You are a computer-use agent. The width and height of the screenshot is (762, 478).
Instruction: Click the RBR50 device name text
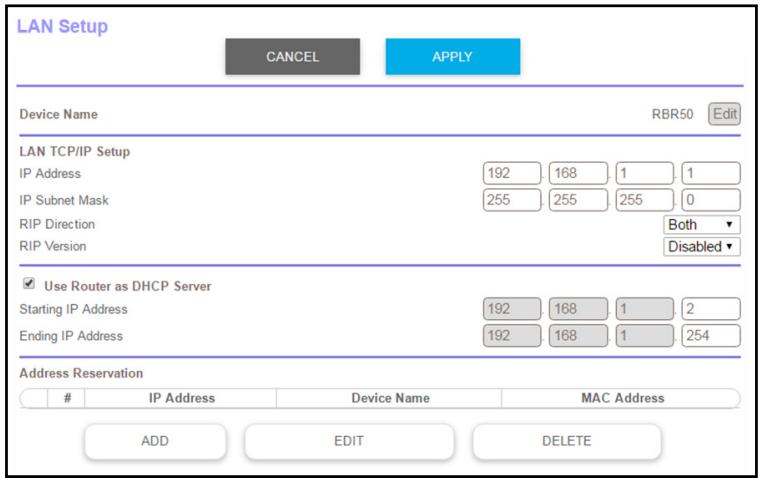[x=672, y=114]
